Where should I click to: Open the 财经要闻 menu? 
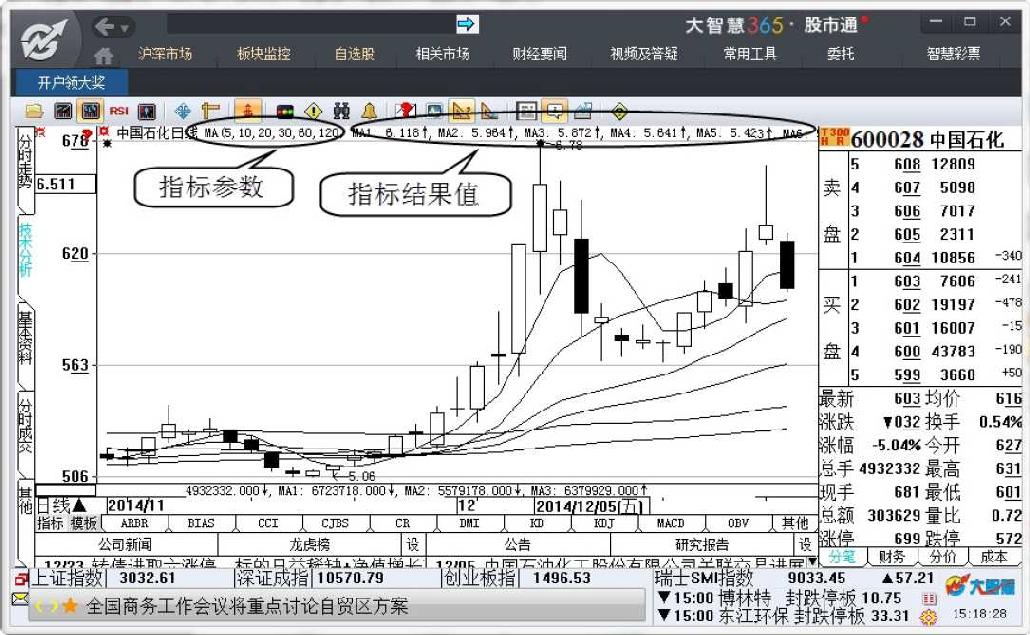point(539,54)
